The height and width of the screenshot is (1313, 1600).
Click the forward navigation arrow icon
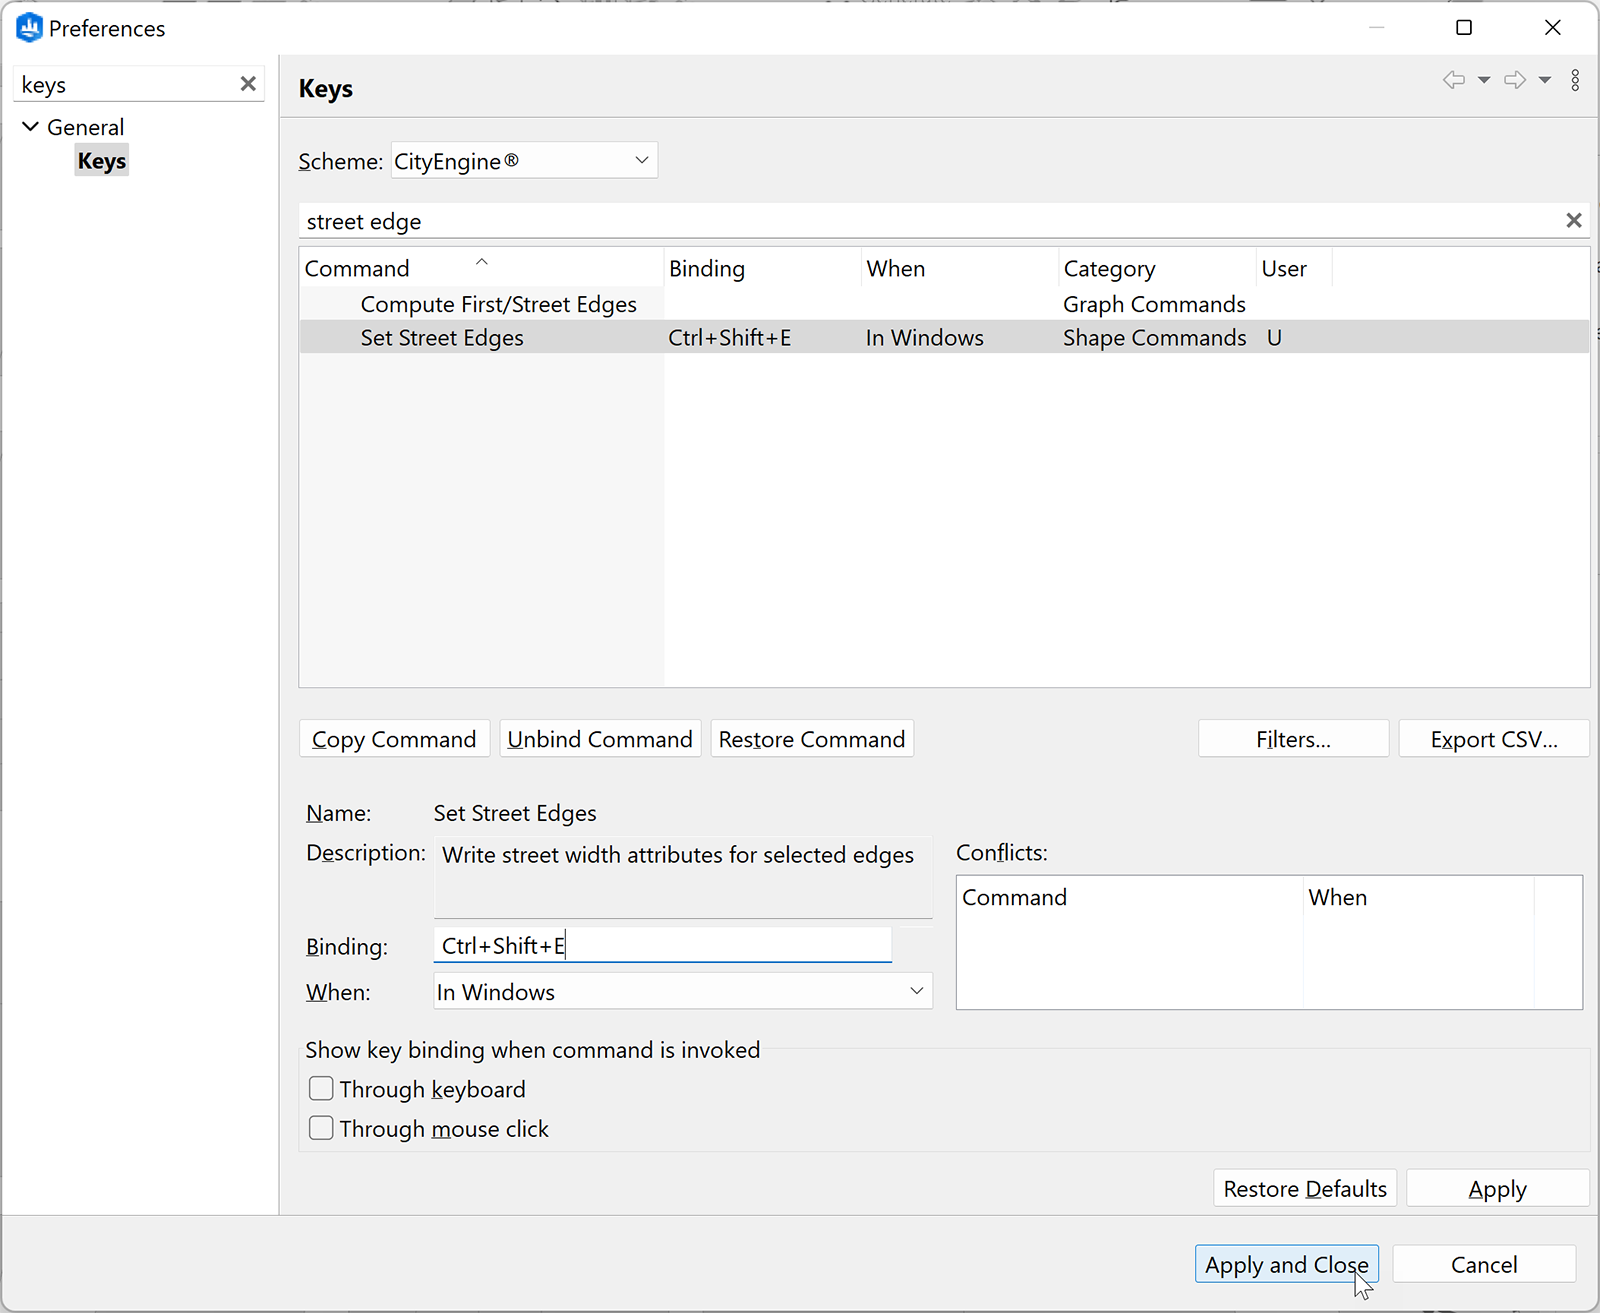pos(1515,80)
